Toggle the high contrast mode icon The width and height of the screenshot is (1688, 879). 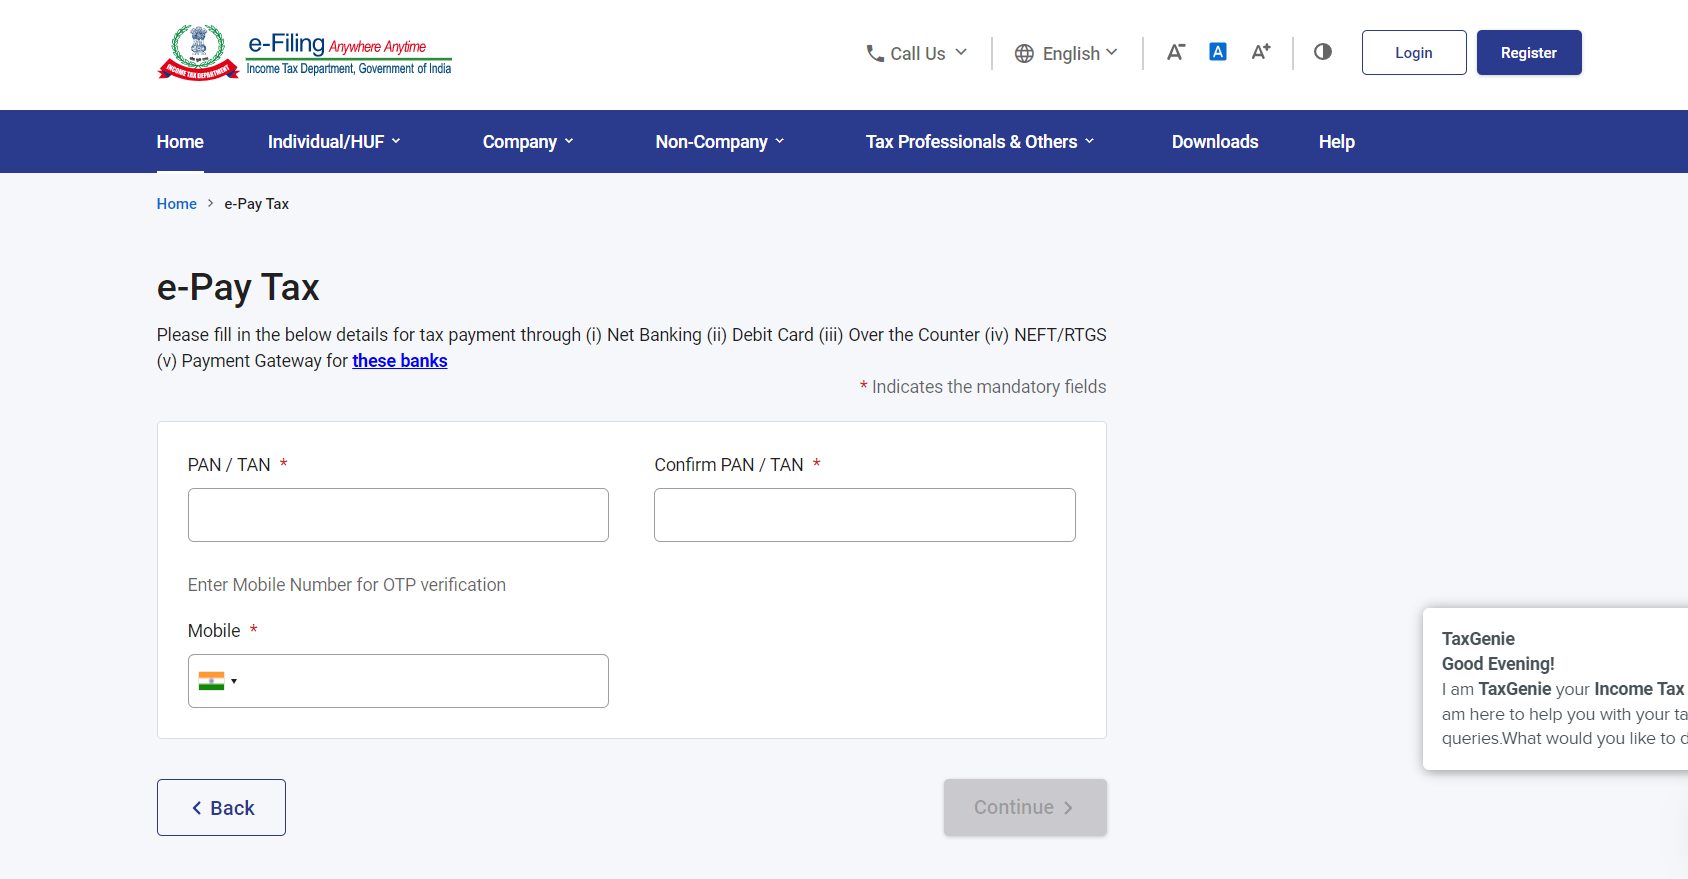pyautogui.click(x=1322, y=52)
